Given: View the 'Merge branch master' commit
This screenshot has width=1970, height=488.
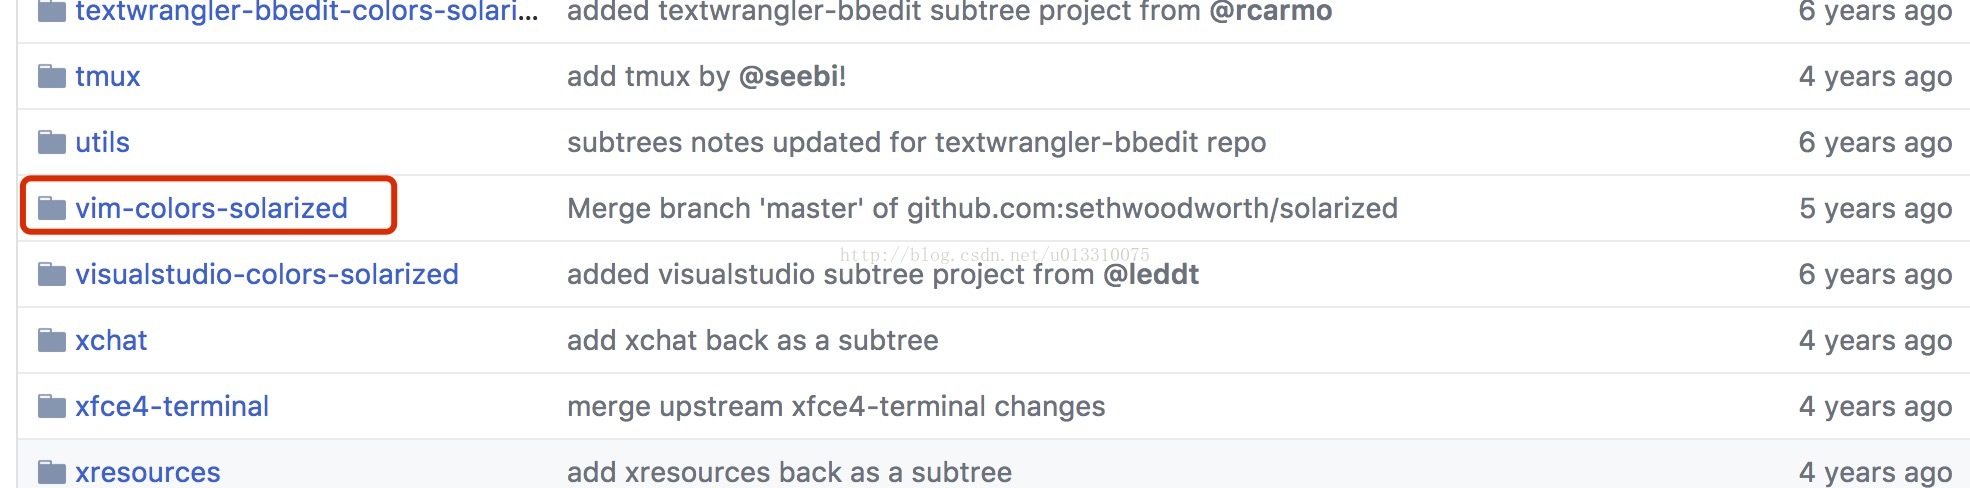Looking at the screenshot, I should [x=982, y=208].
